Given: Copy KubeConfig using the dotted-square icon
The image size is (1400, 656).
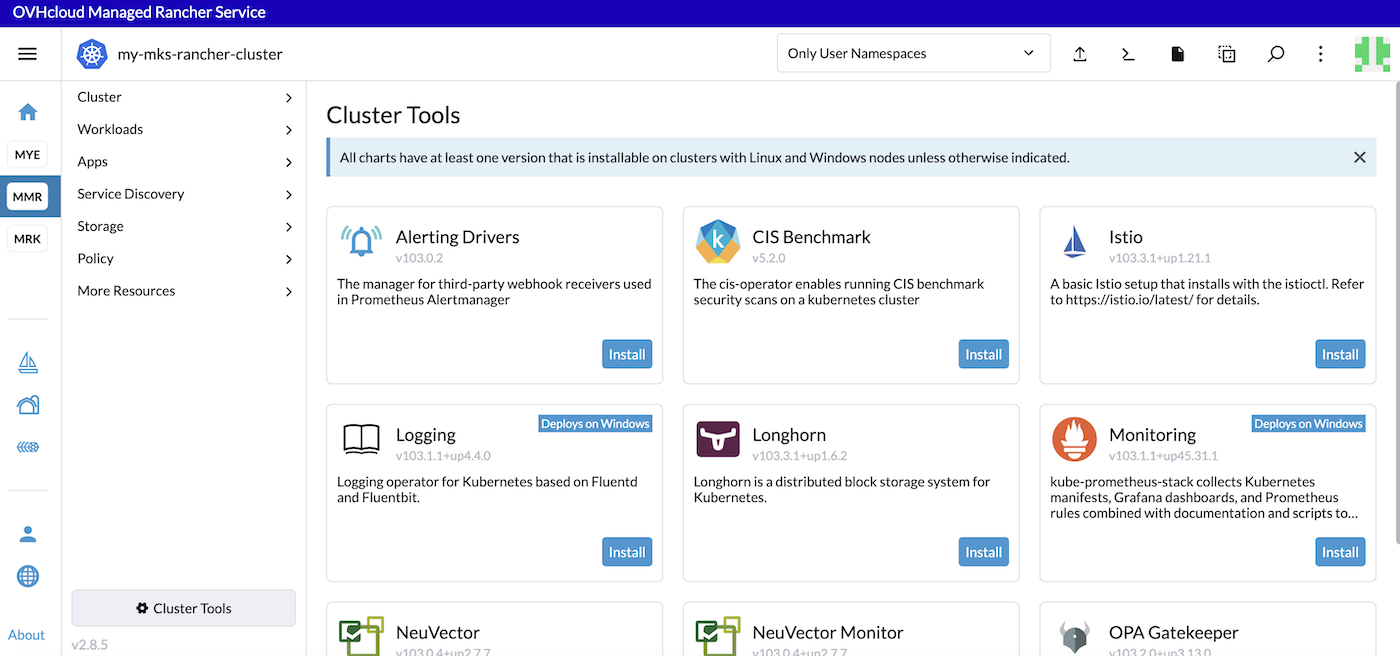Looking at the screenshot, I should (1226, 54).
